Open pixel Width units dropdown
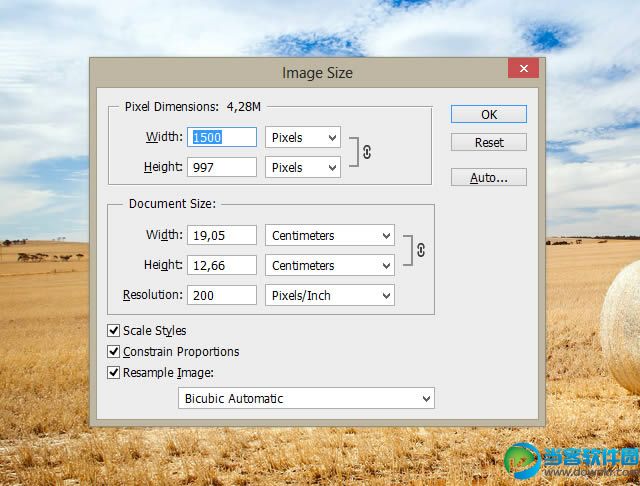This screenshot has width=640, height=486. pos(303,138)
